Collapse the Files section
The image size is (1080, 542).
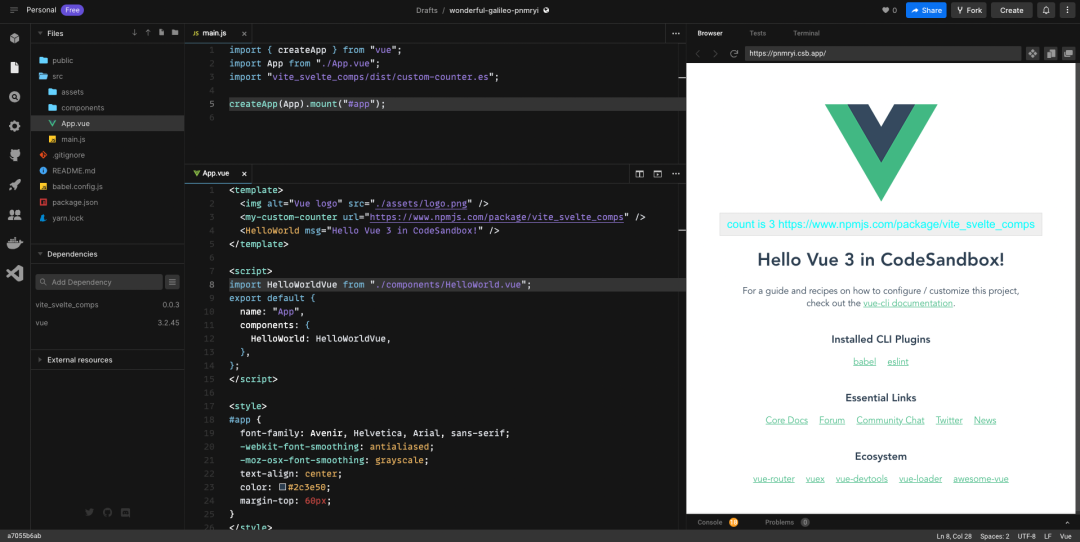(40, 33)
